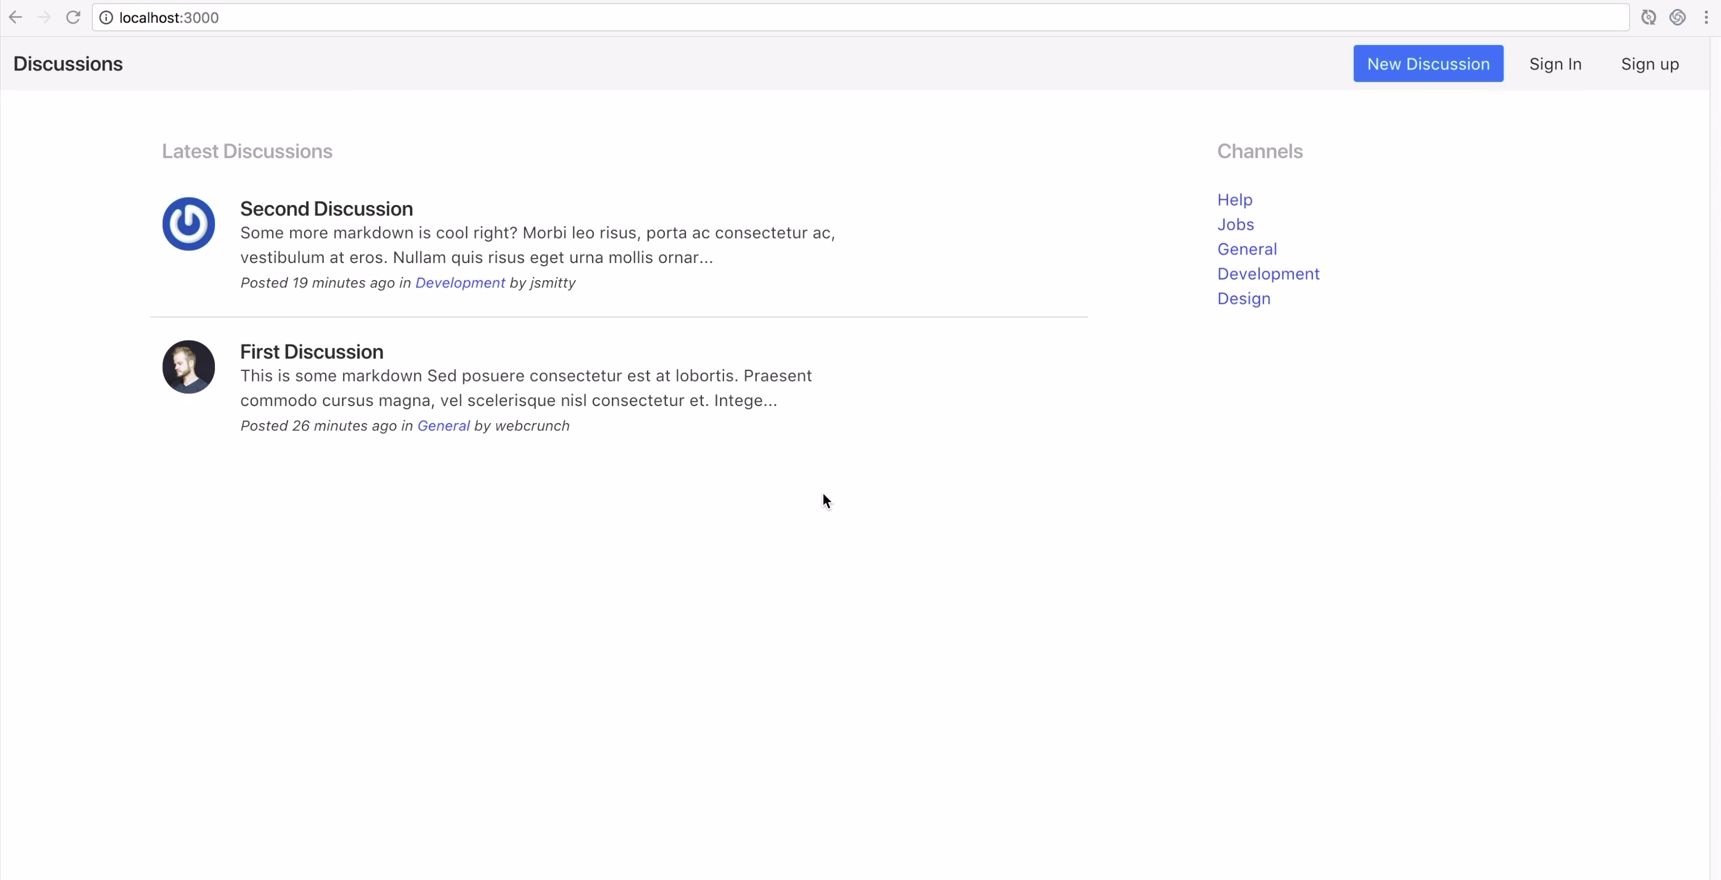This screenshot has height=880, width=1721.
Task: Select the Design channel in sidebar
Action: click(1243, 299)
